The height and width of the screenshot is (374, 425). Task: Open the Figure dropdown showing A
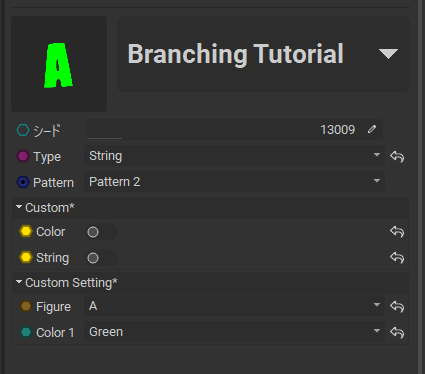234,306
